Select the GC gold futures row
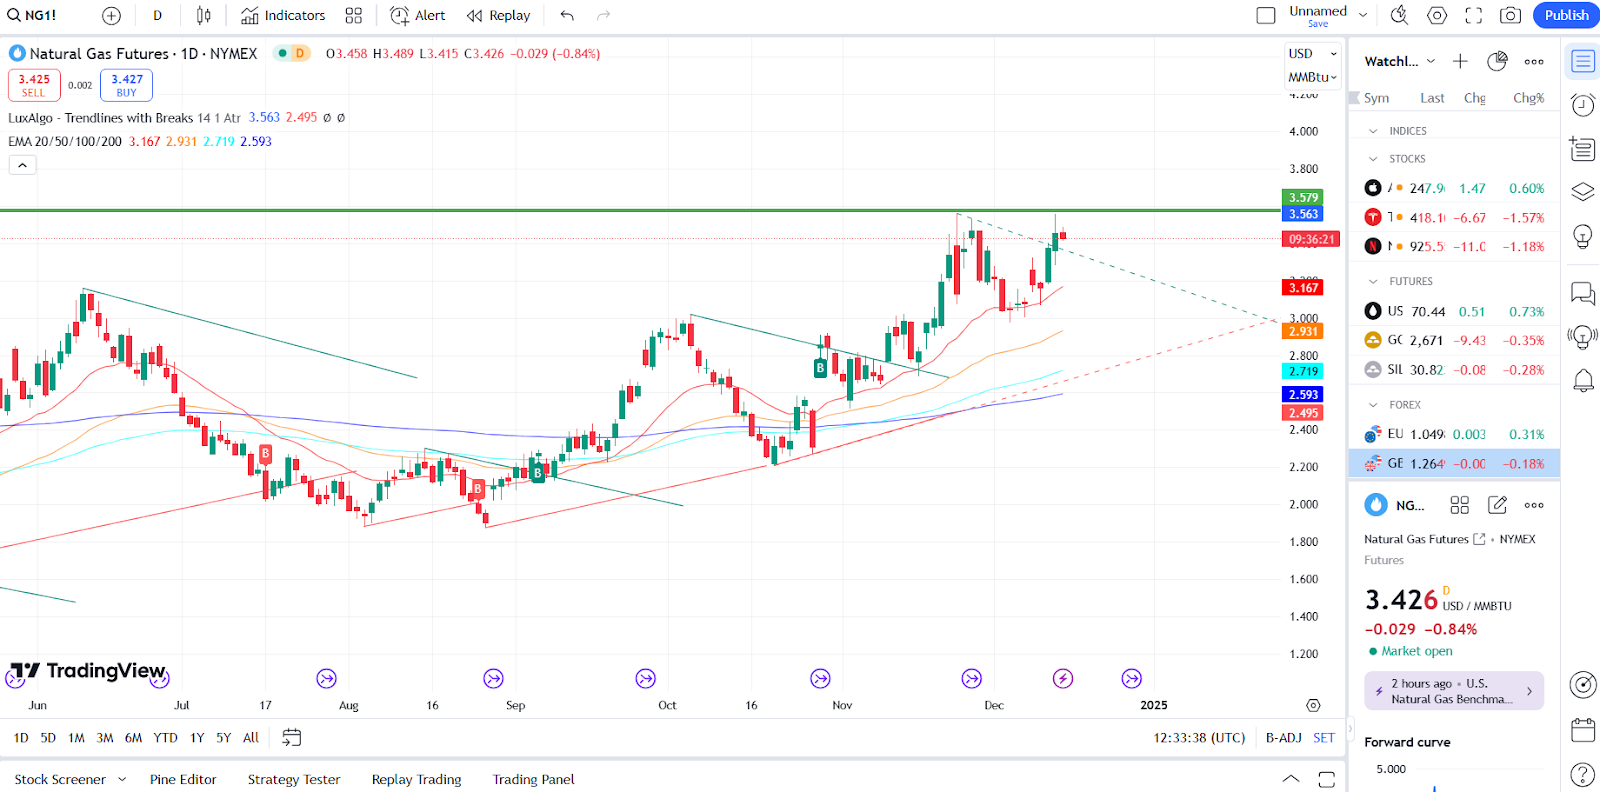 point(1454,340)
